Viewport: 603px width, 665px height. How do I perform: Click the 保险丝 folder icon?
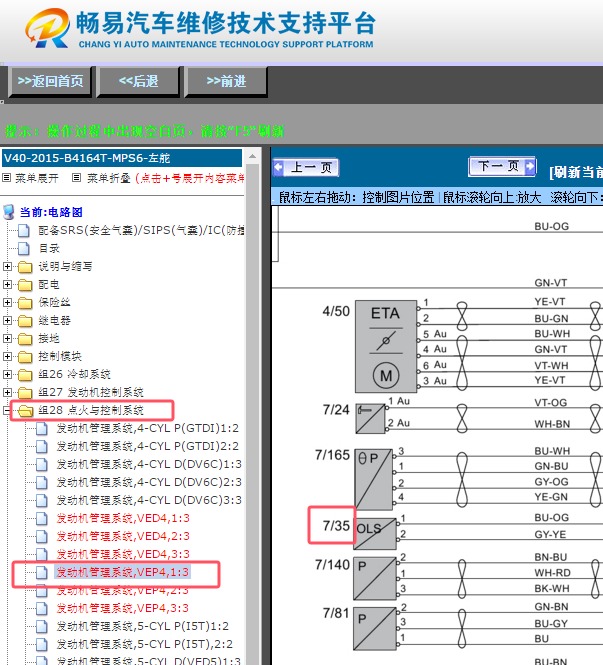25,302
